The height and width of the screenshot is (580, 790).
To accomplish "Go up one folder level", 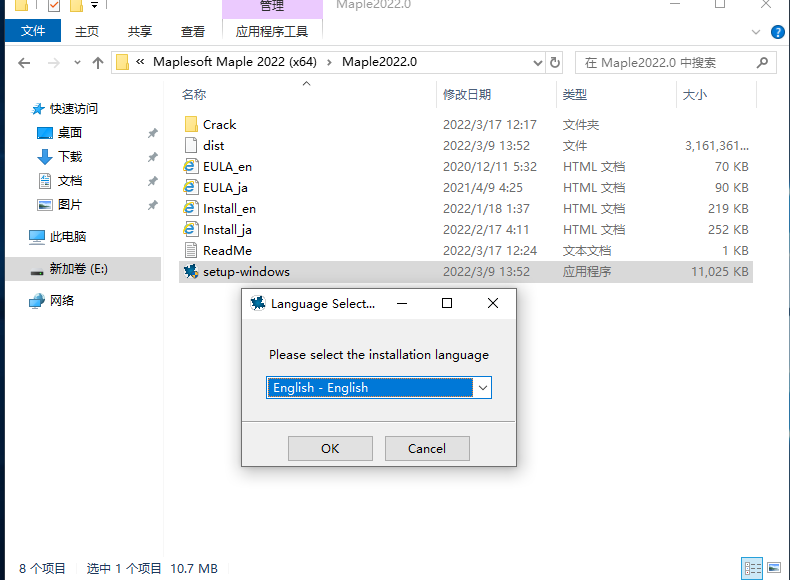I will pyautogui.click(x=98, y=63).
